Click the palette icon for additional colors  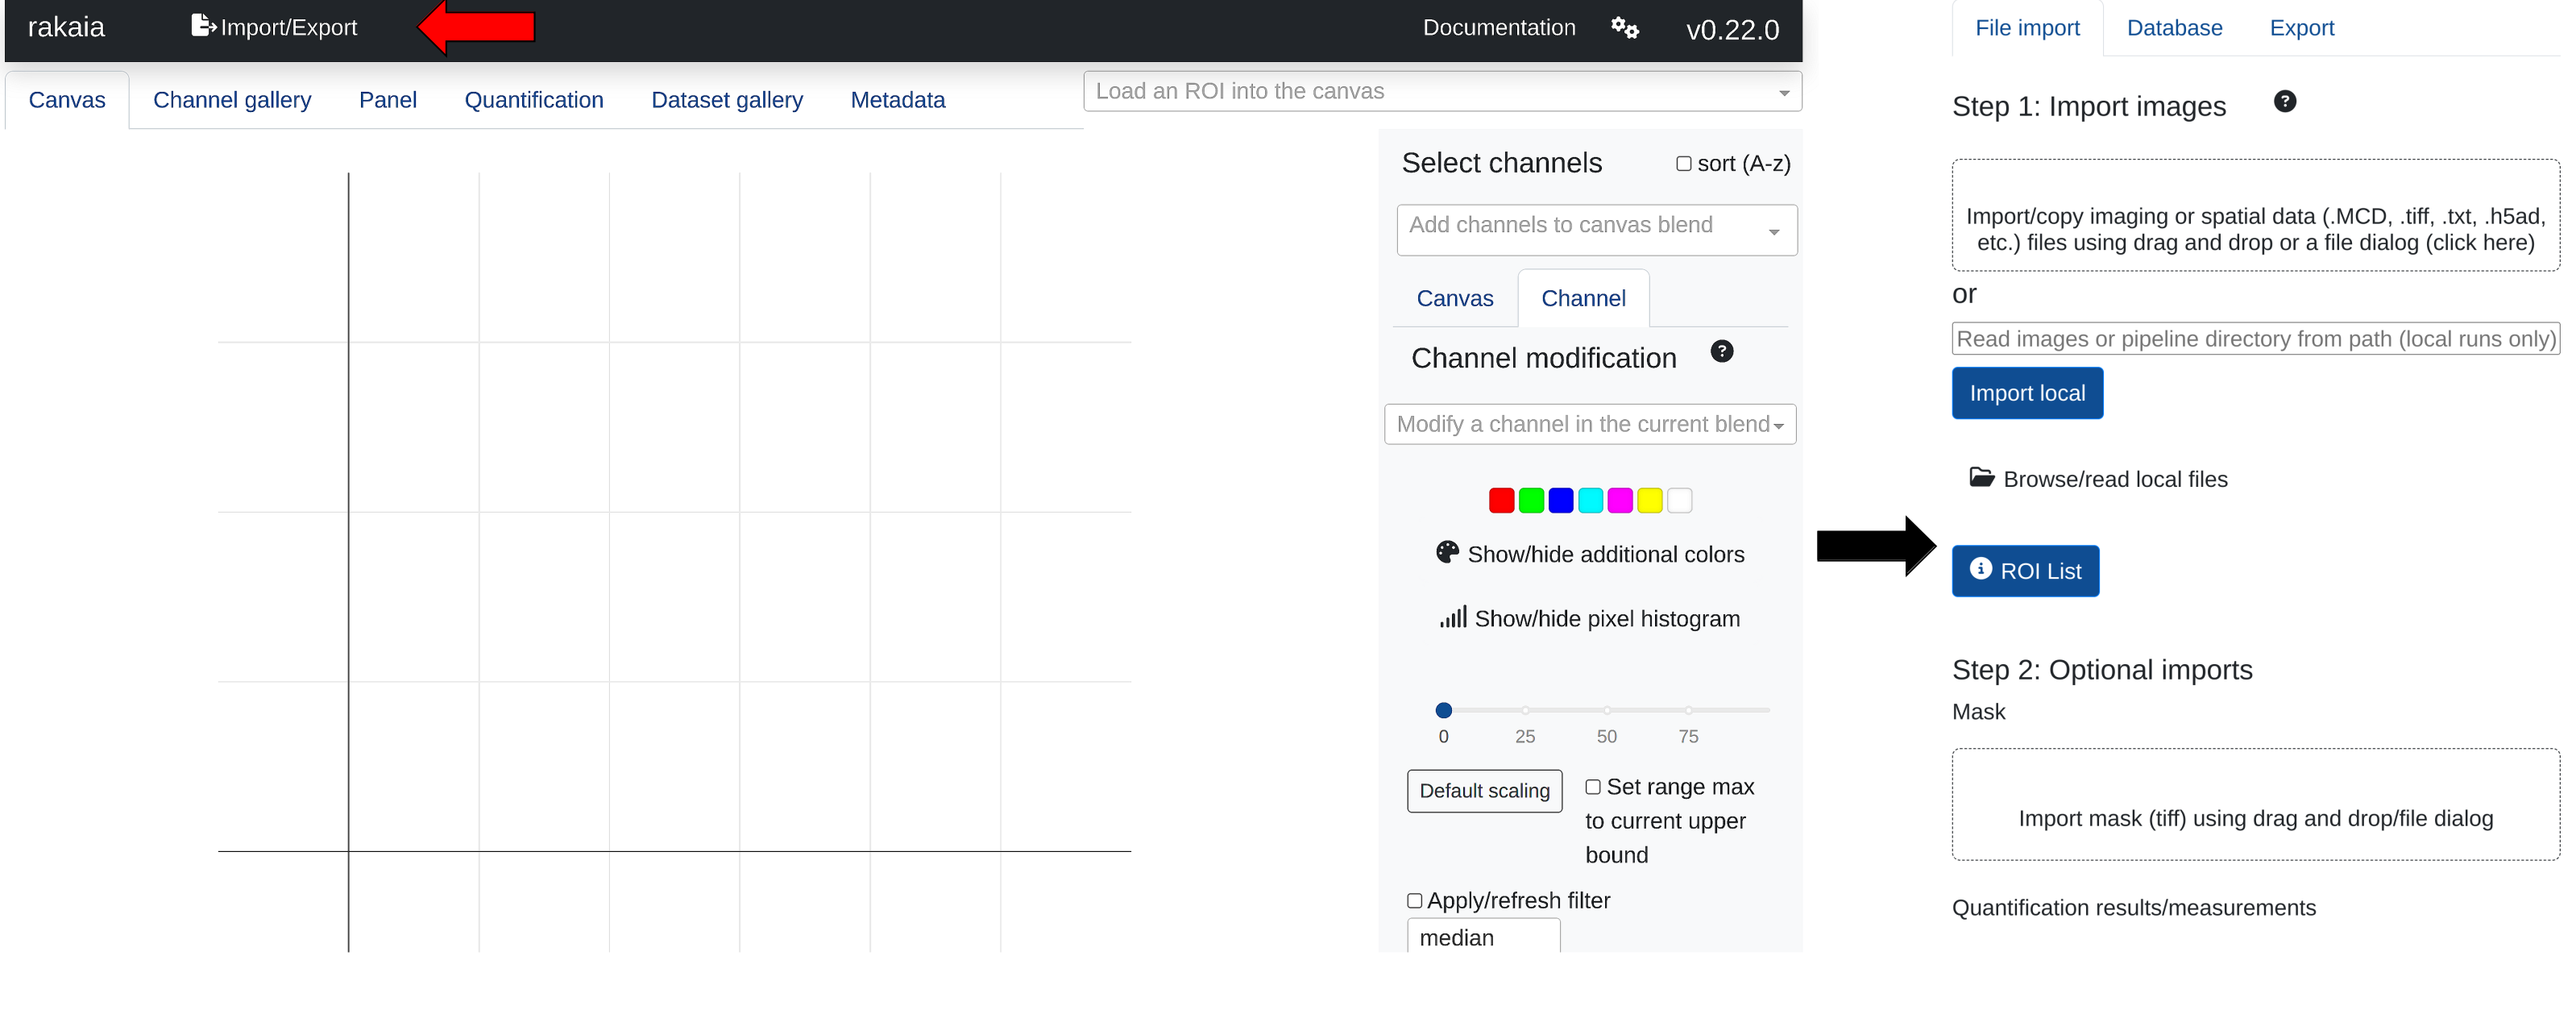click(1446, 552)
